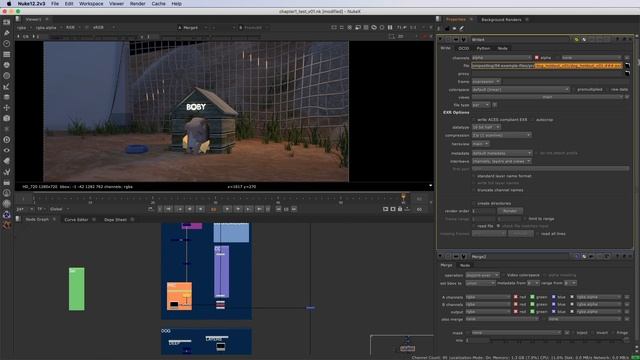This screenshot has width=640, height=360.
Task: Enable the premultiplied checkbox
Action: [x=573, y=89]
